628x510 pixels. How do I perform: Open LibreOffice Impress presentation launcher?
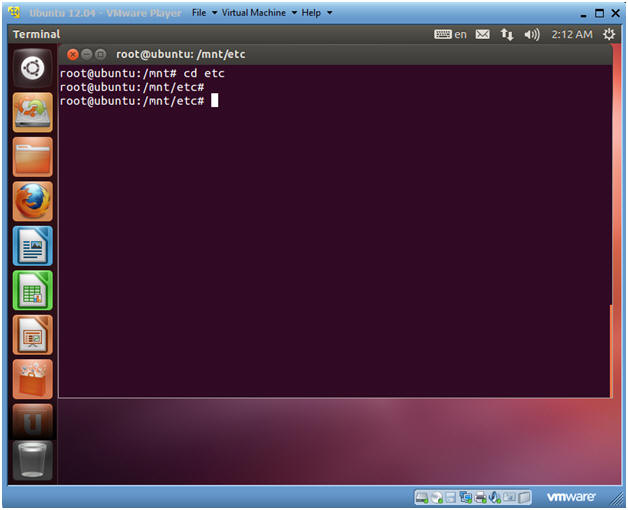tap(32, 335)
